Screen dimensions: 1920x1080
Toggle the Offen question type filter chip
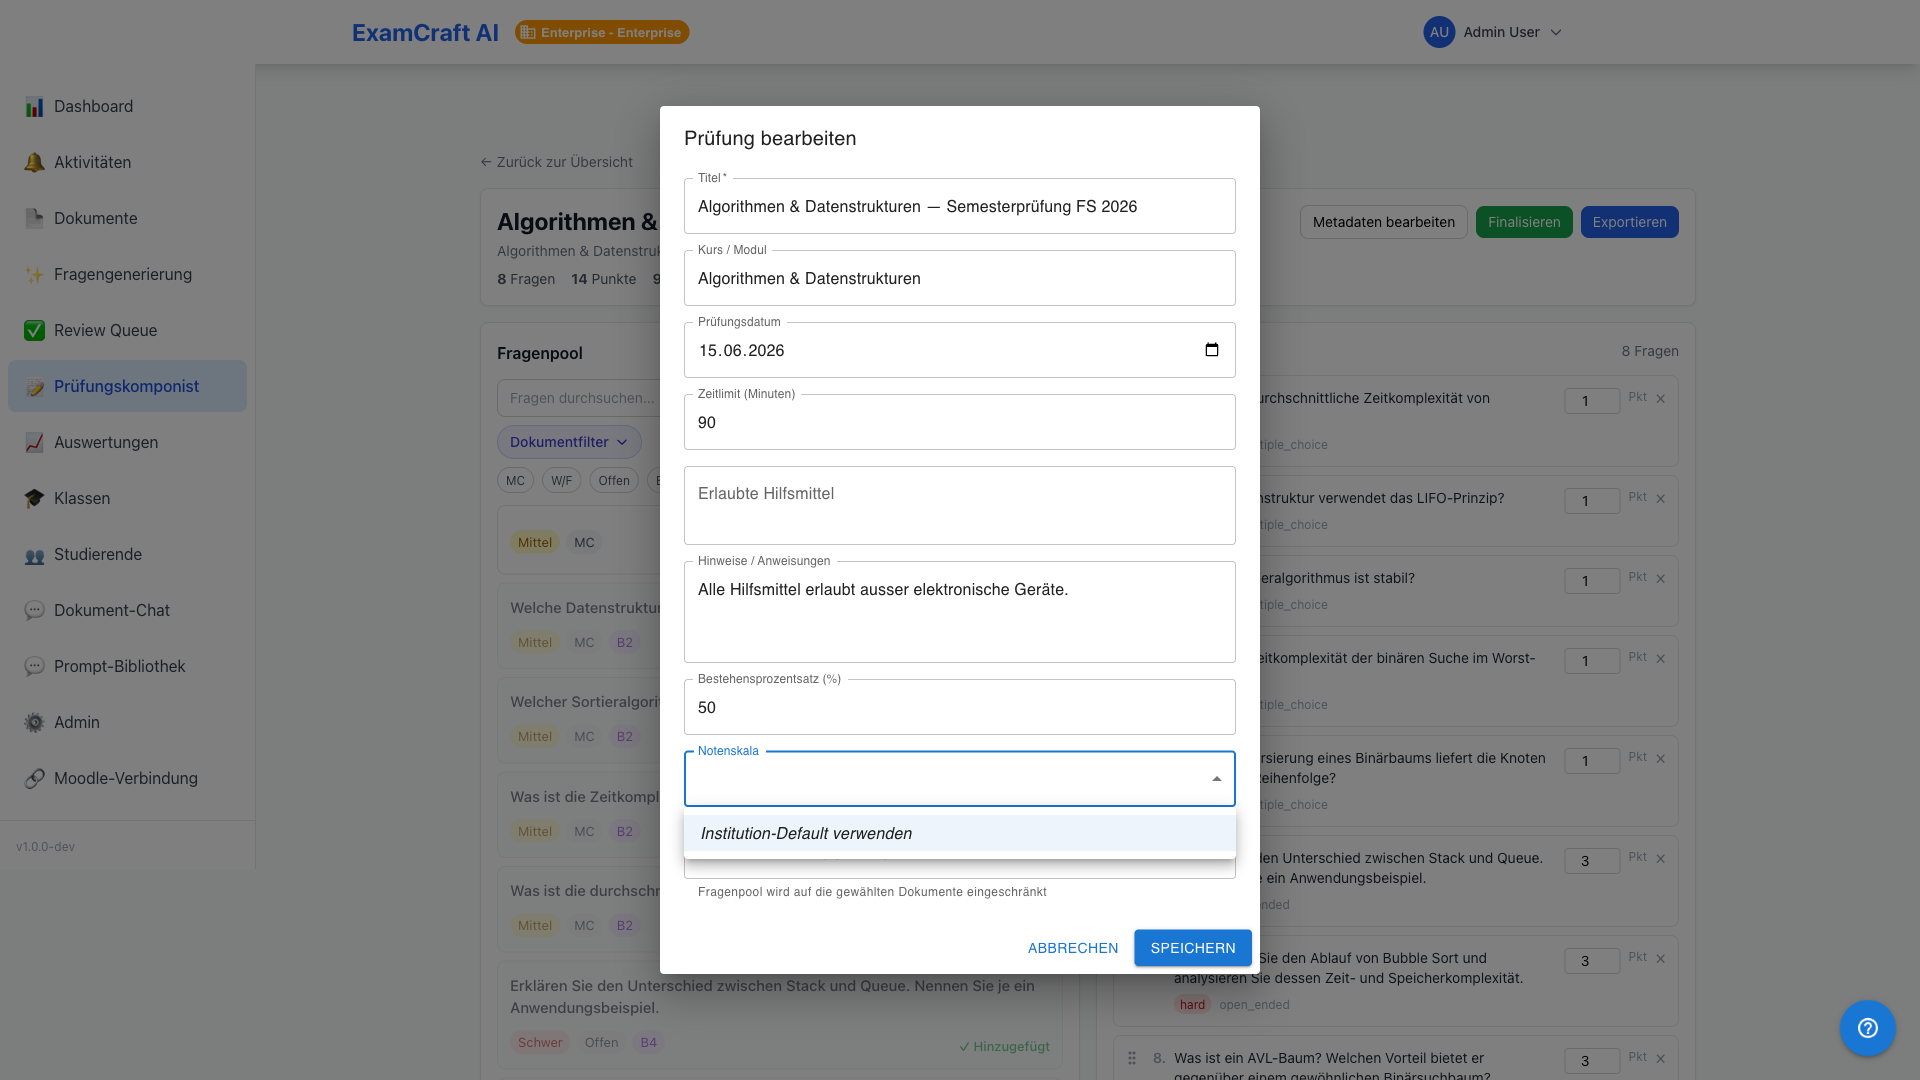pyautogui.click(x=614, y=481)
